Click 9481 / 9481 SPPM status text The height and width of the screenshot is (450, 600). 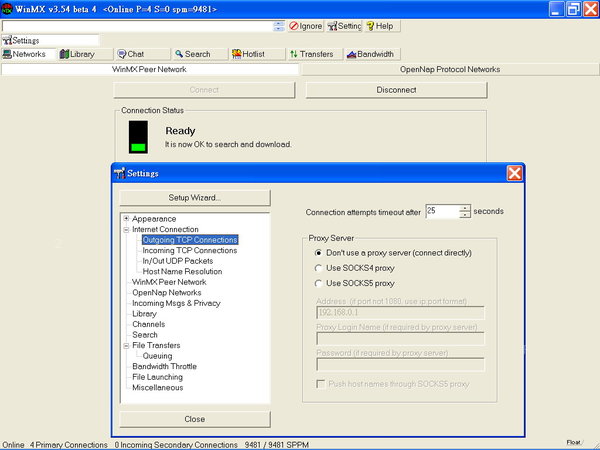[x=277, y=445]
